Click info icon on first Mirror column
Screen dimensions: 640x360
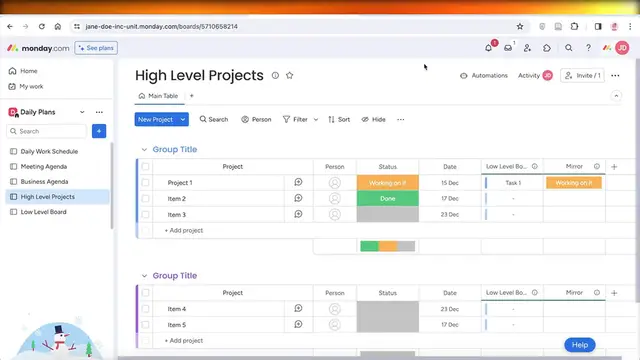click(x=597, y=166)
